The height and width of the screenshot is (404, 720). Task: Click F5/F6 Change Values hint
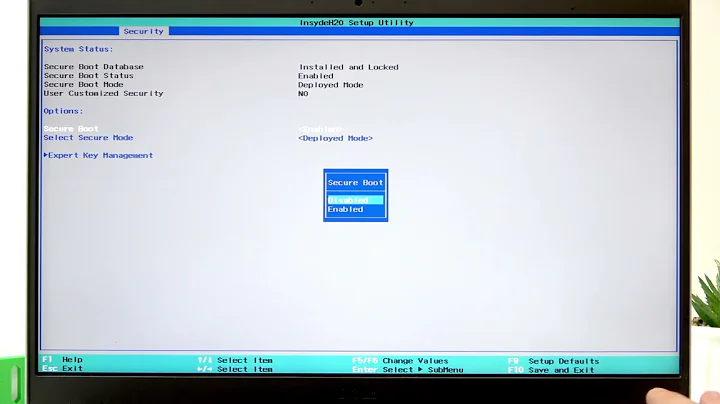(x=400, y=361)
